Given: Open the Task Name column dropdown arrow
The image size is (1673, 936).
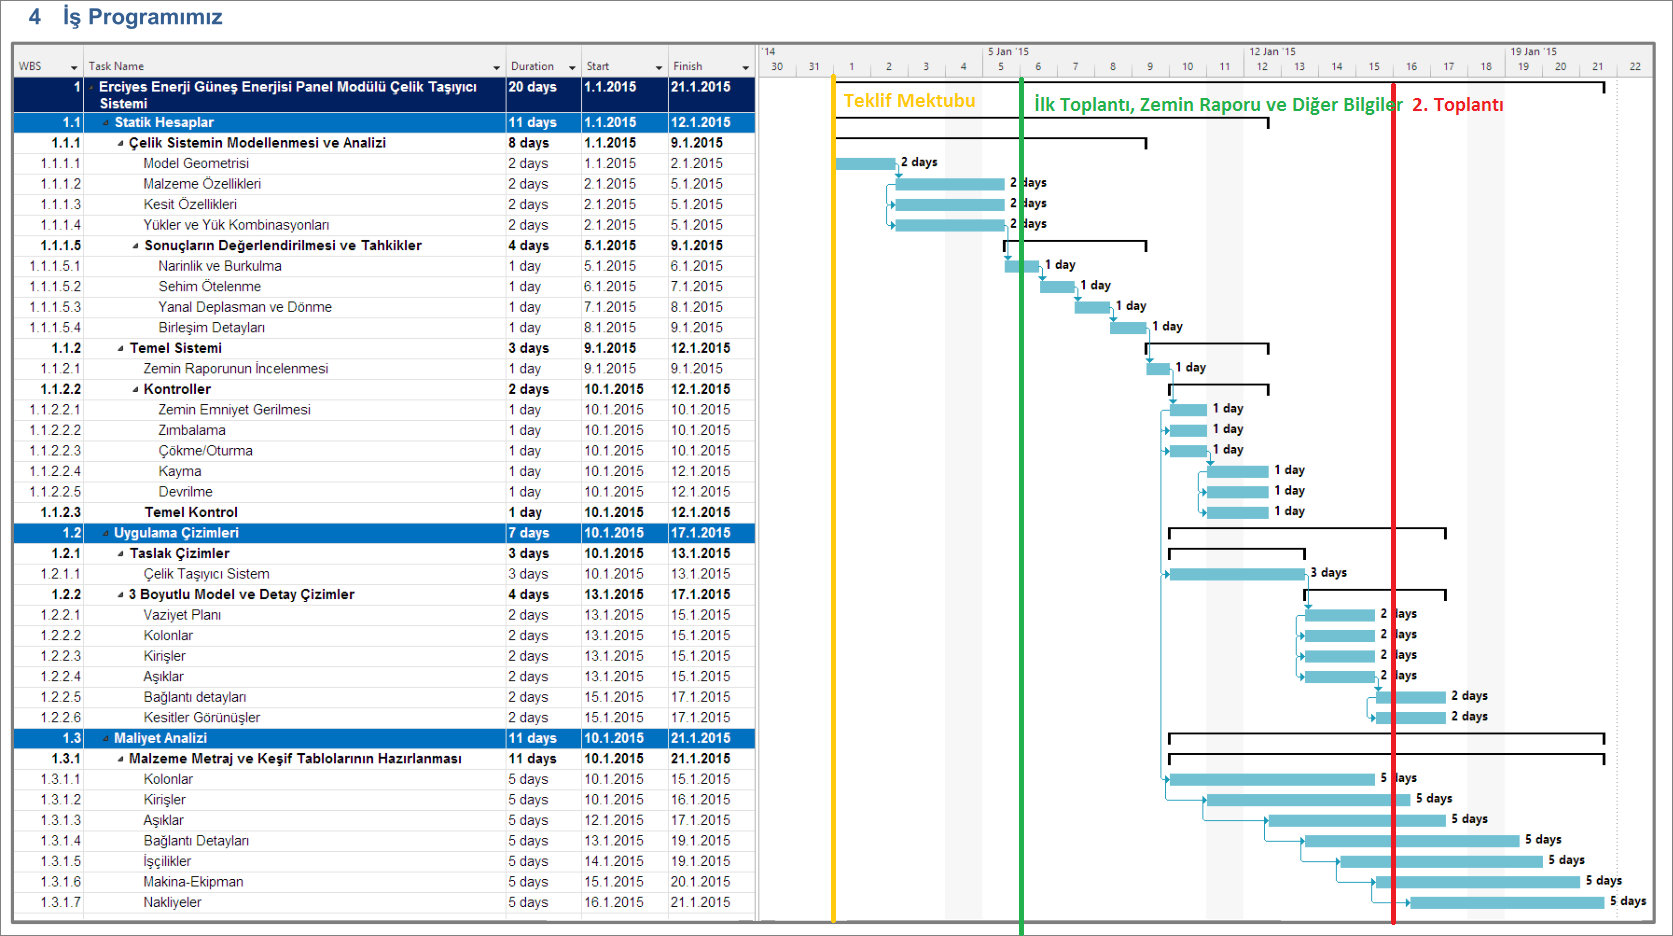Looking at the screenshot, I should (496, 67).
